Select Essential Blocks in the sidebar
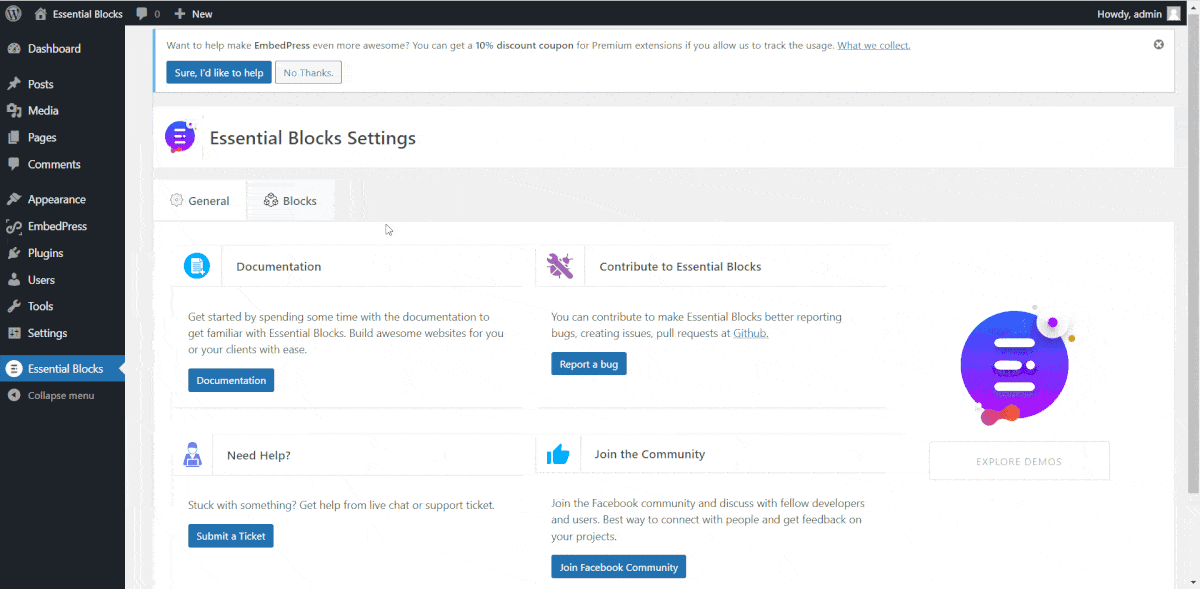The image size is (1200, 589). point(62,369)
